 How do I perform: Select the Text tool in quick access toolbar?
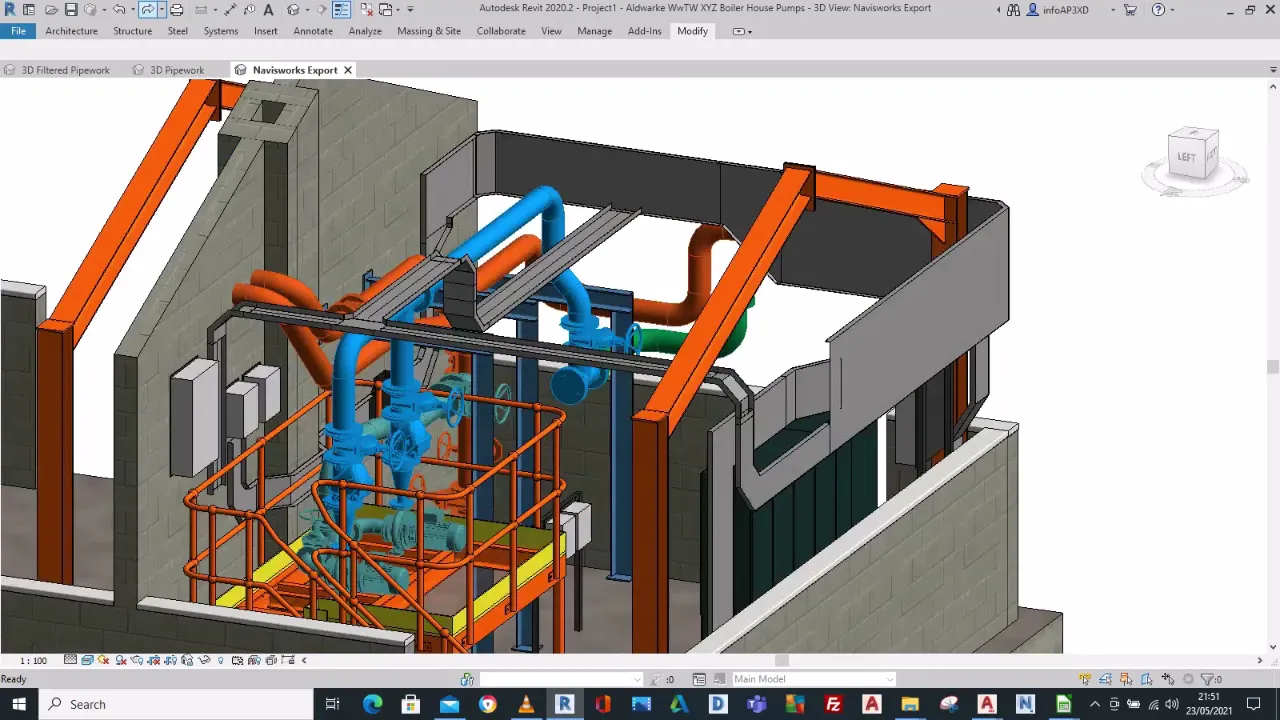click(x=268, y=10)
